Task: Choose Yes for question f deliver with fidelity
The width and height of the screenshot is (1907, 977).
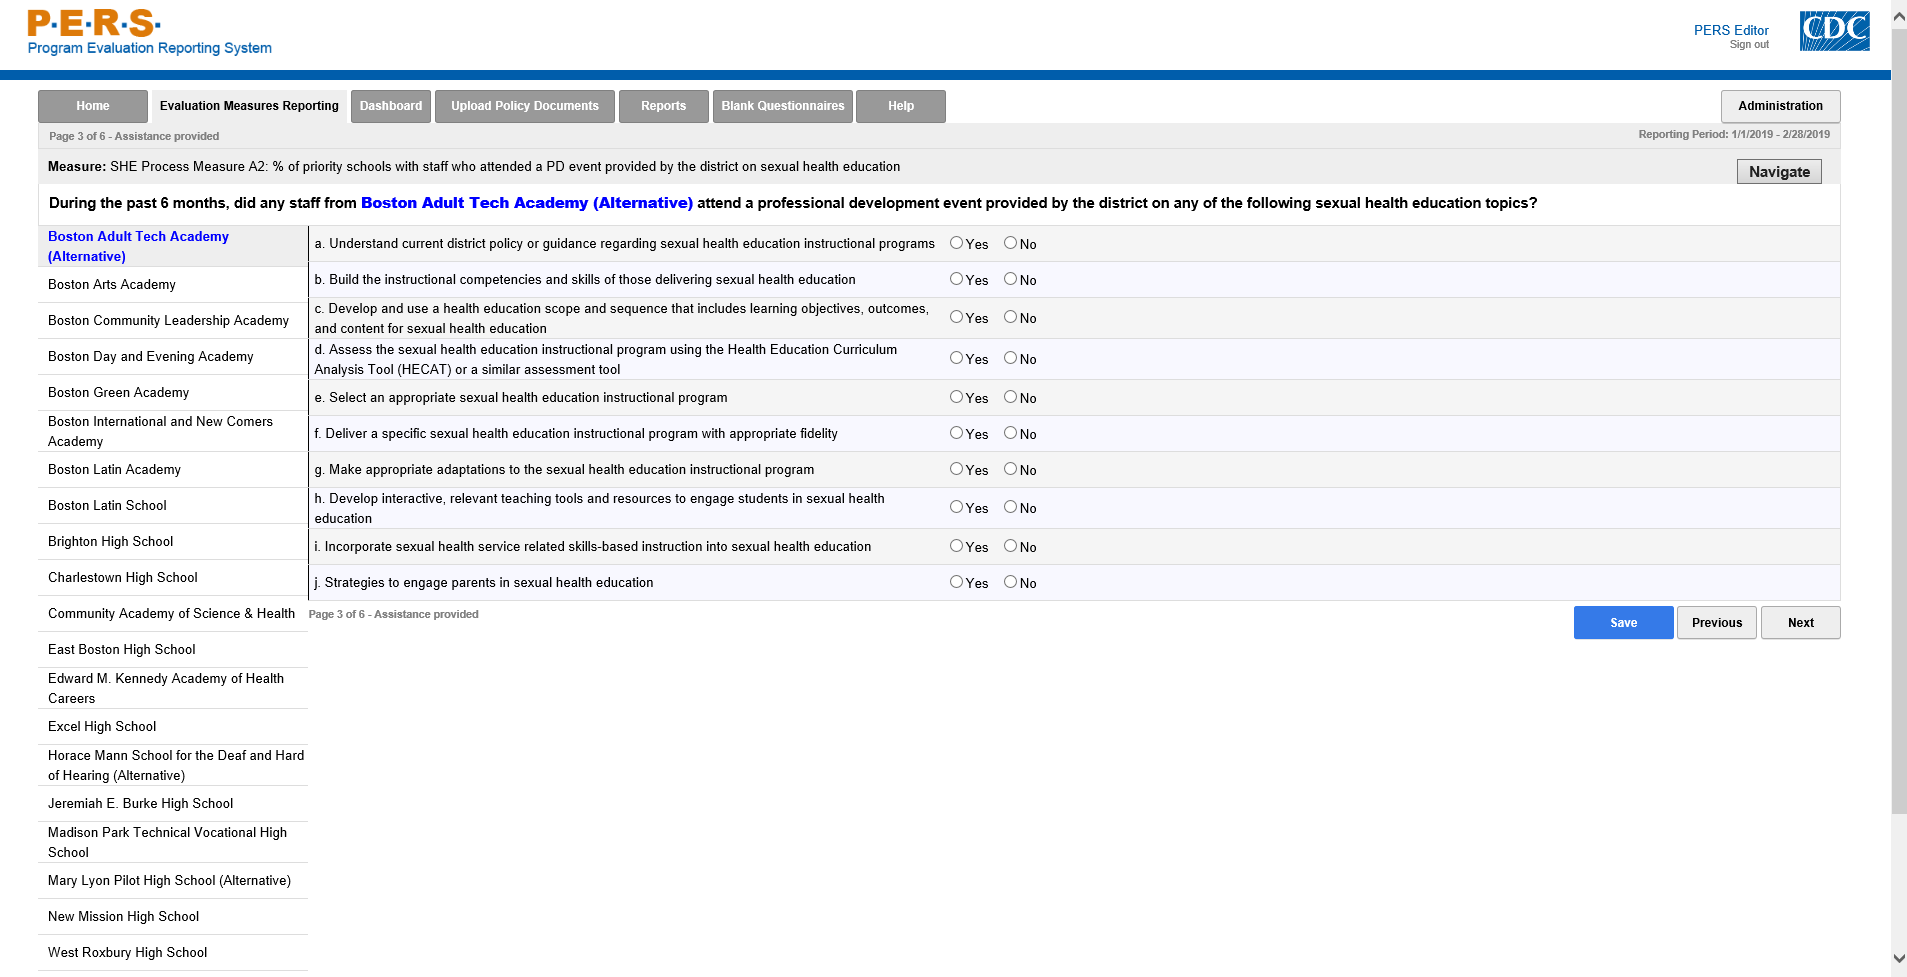Action: pos(957,433)
